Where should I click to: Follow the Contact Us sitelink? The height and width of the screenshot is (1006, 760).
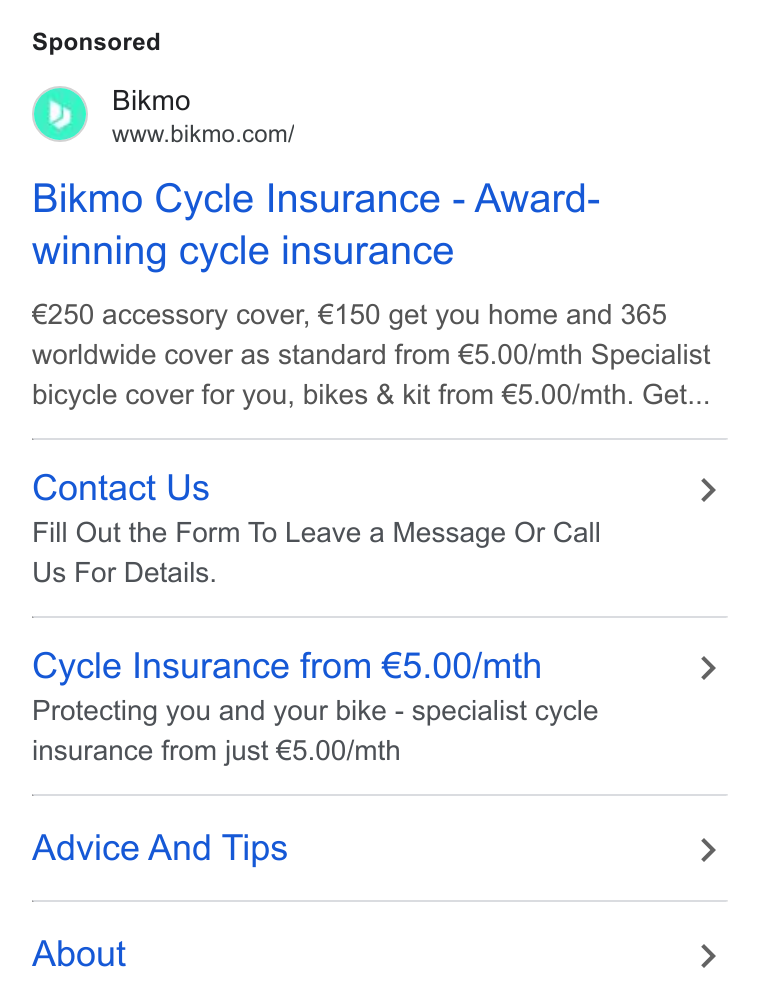pos(121,488)
